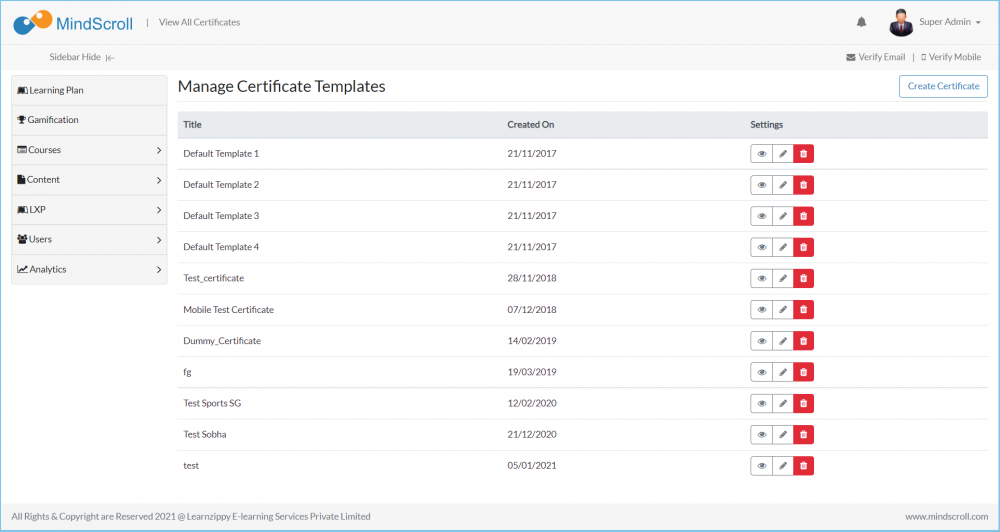Preview Mobile Test Certificate with eye icon
This screenshot has width=1000, height=532.
click(x=761, y=310)
